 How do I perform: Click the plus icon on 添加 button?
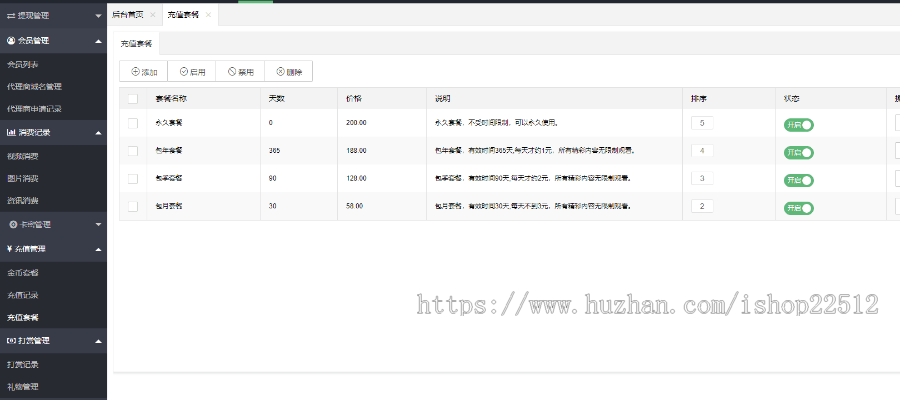tap(135, 72)
